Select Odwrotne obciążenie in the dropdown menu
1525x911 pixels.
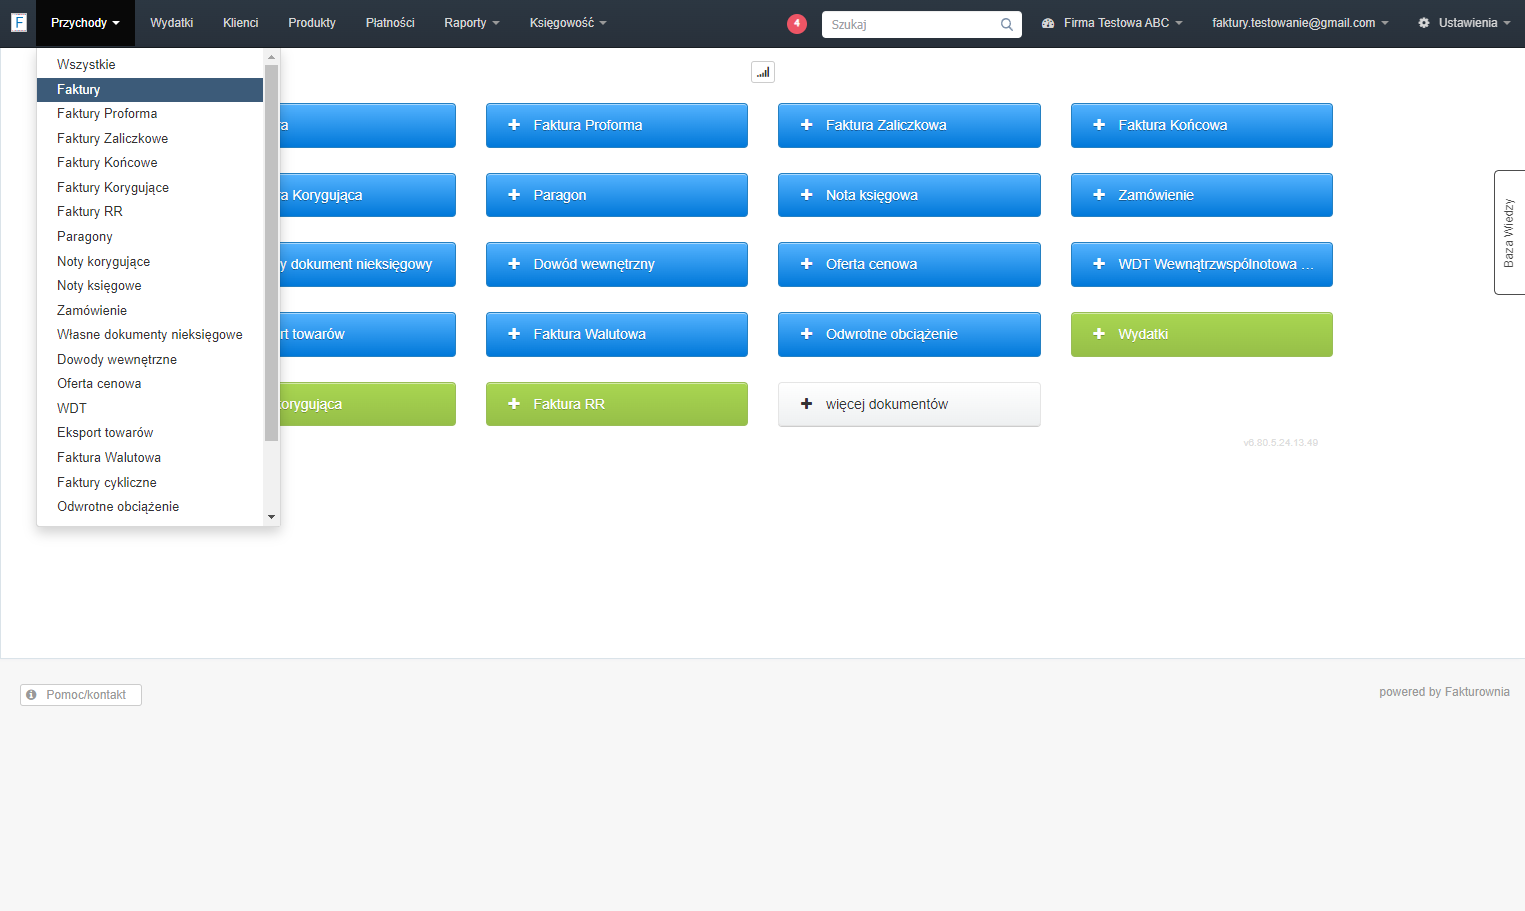[x=150, y=506]
